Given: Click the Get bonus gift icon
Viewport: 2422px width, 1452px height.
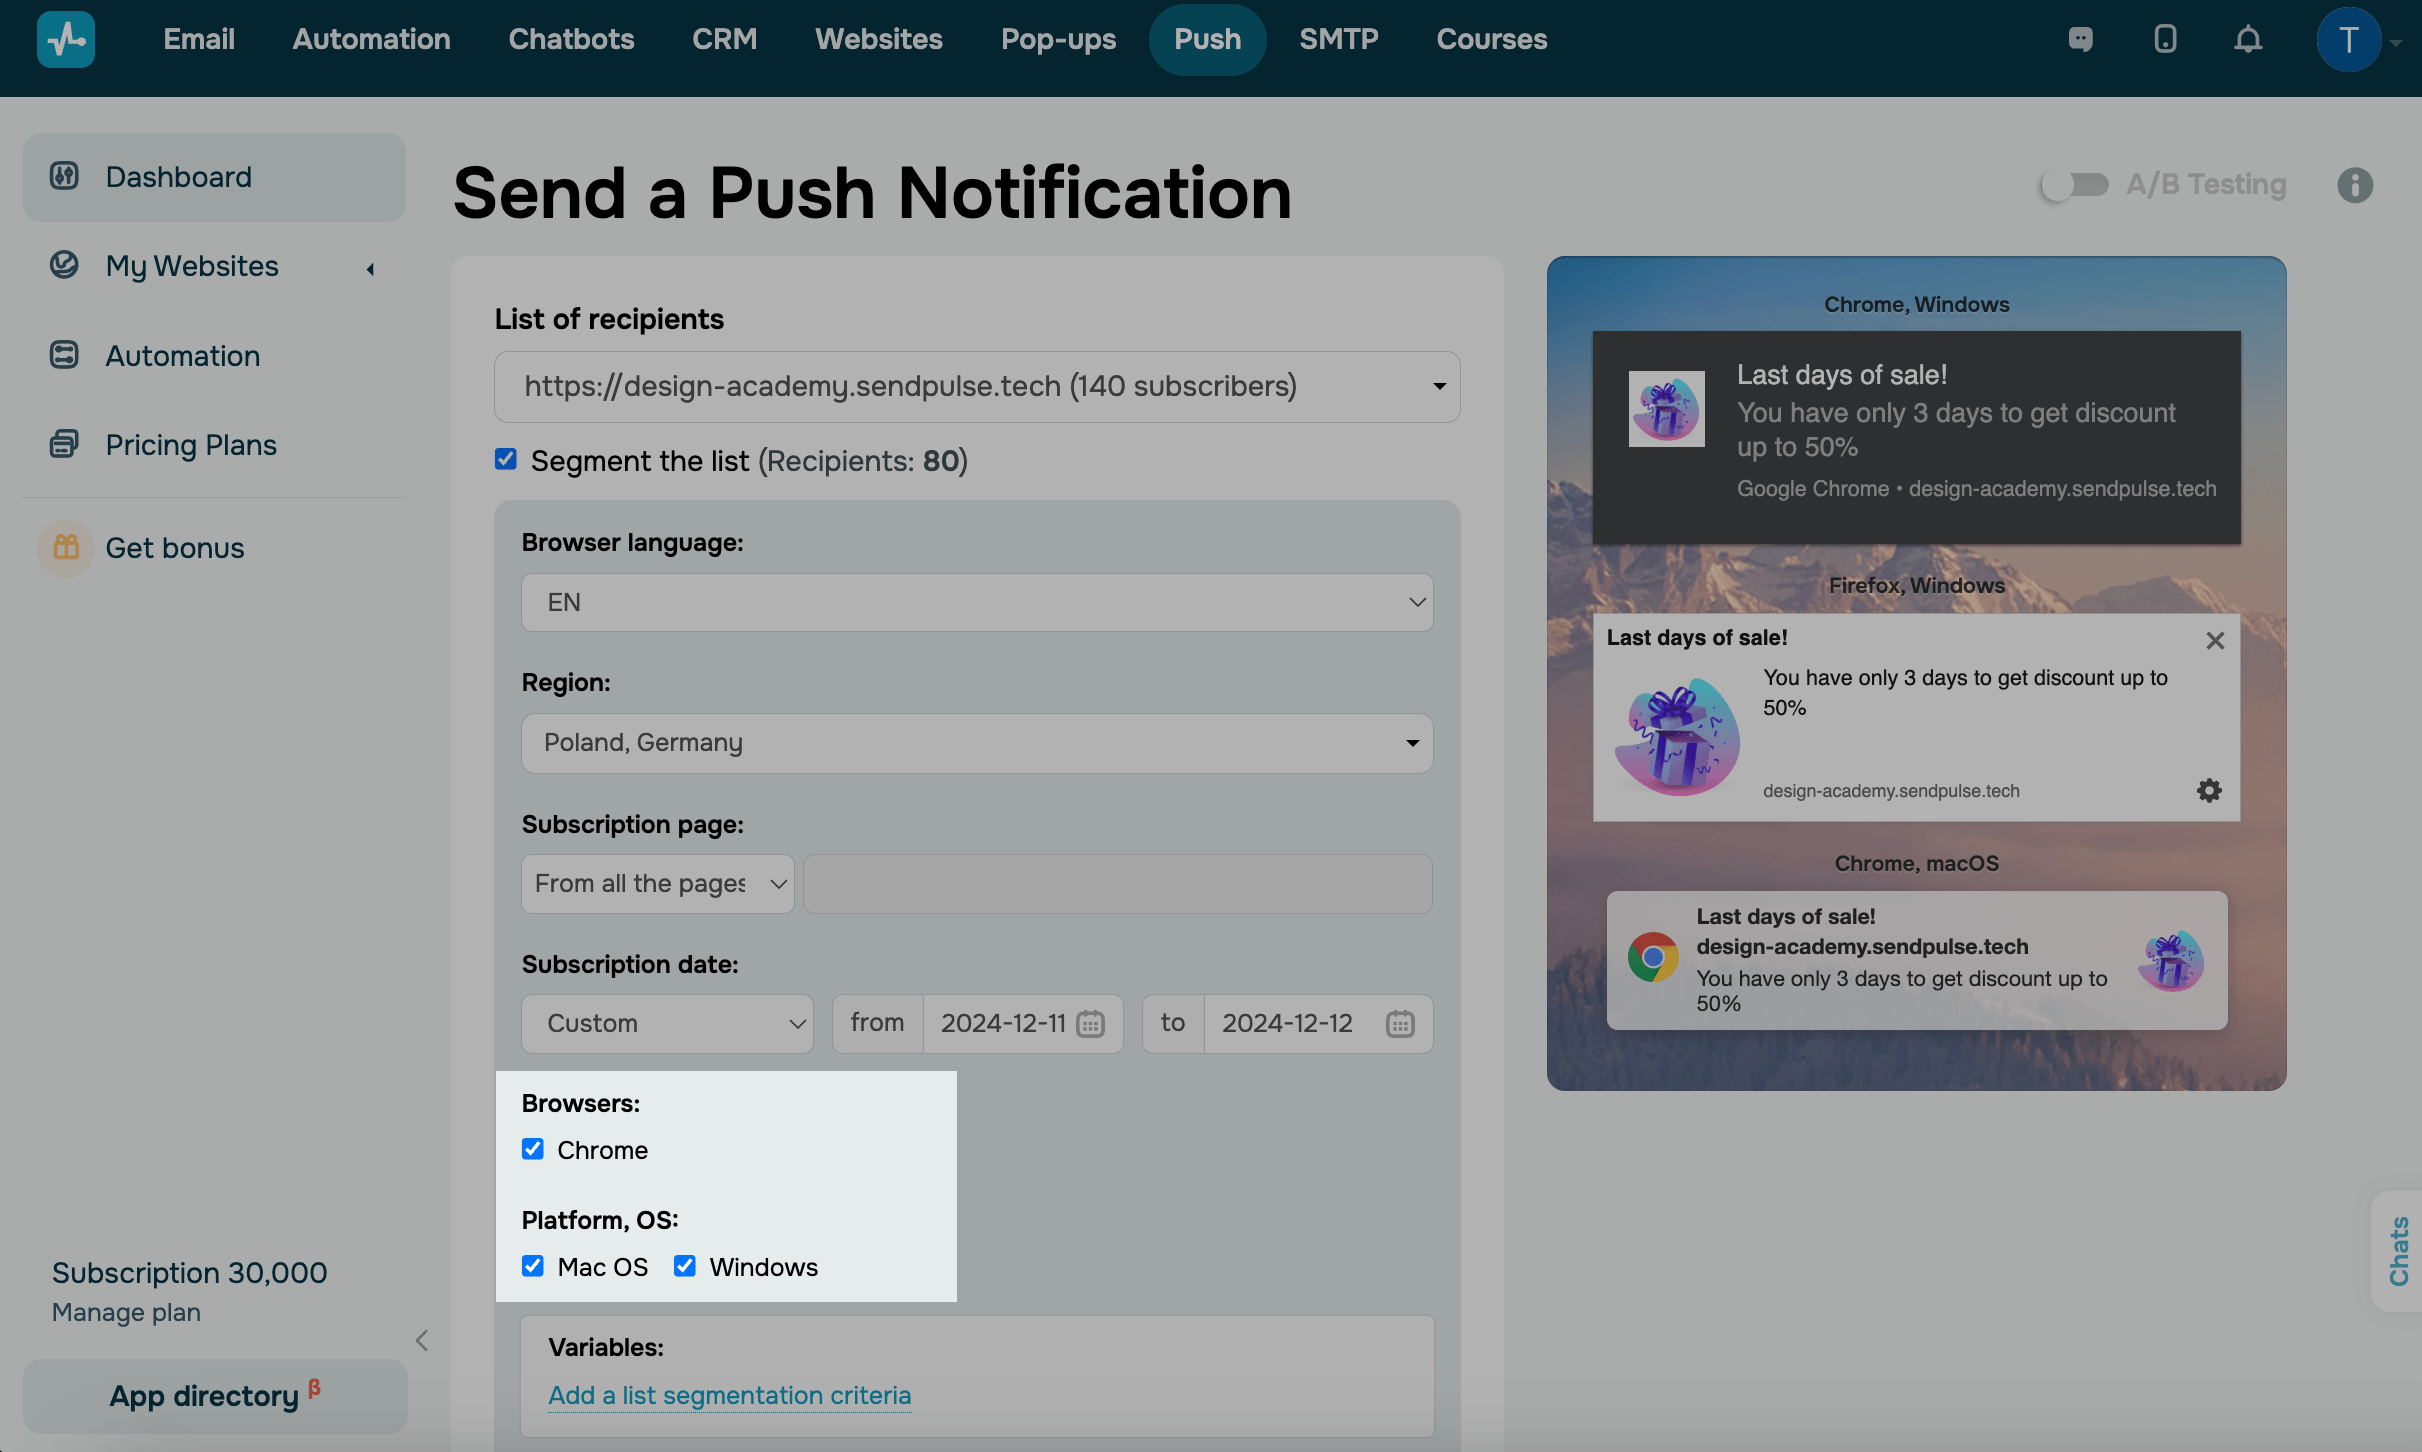Looking at the screenshot, I should coord(66,547).
